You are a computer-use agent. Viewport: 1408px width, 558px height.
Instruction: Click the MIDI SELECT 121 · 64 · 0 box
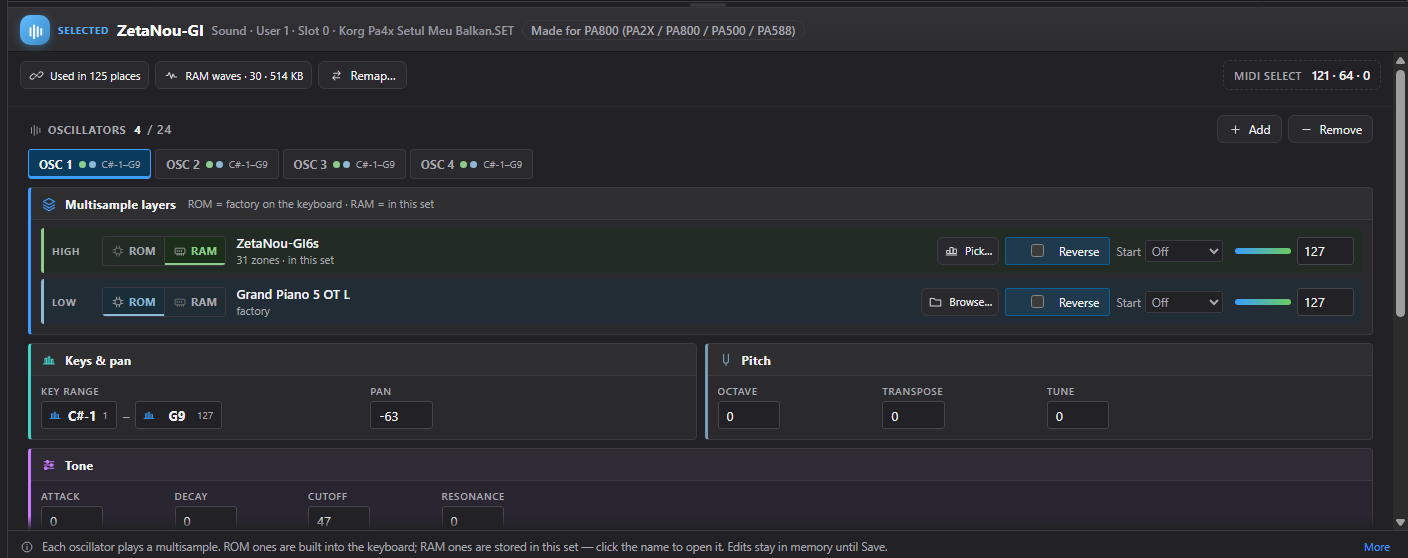click(1302, 76)
